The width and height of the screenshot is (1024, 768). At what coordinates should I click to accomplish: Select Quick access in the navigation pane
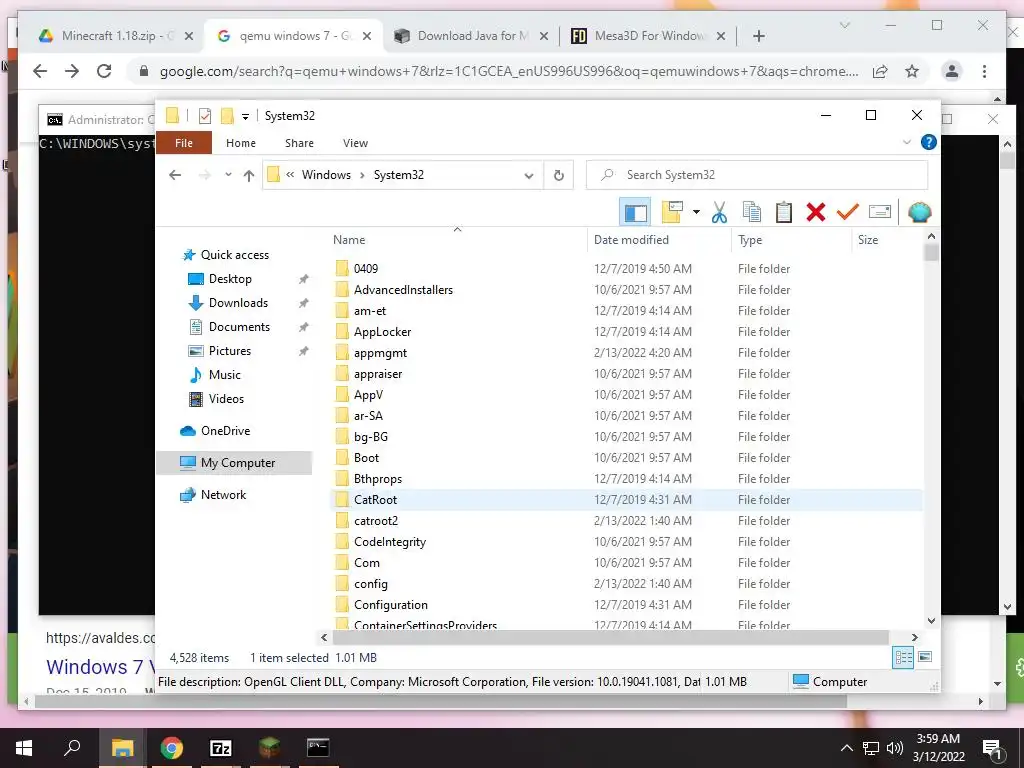tap(225, 255)
